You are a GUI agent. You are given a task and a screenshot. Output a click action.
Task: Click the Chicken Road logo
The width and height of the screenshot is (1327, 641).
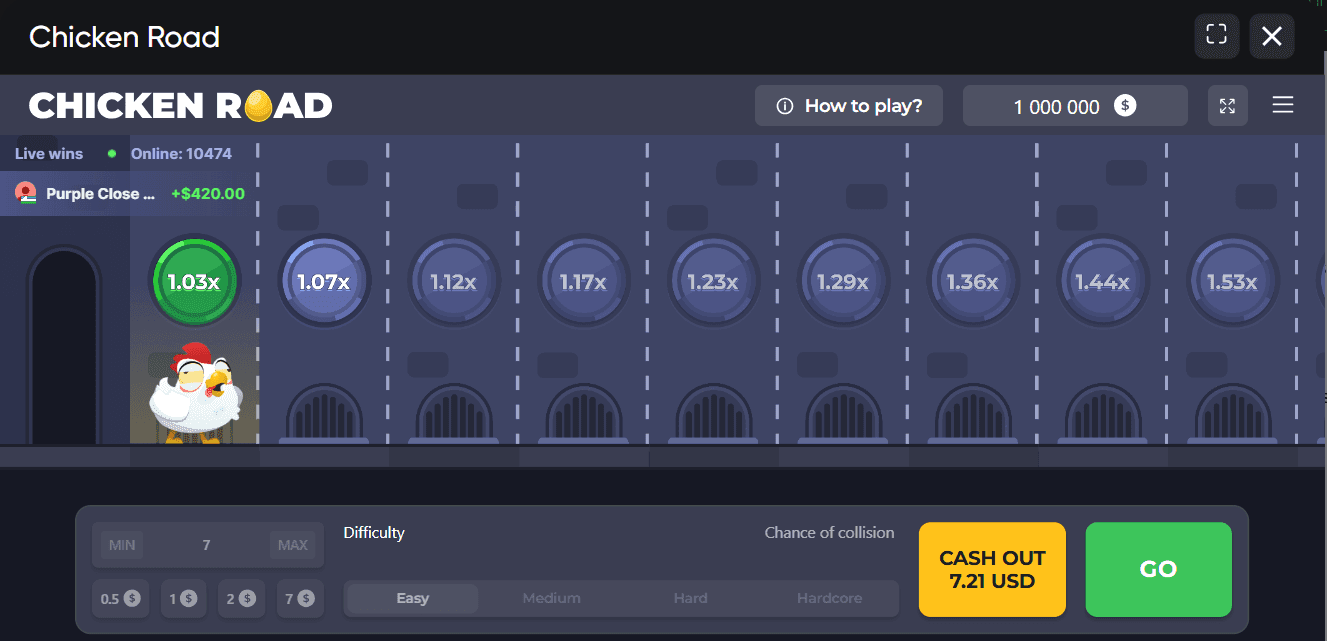(181, 105)
